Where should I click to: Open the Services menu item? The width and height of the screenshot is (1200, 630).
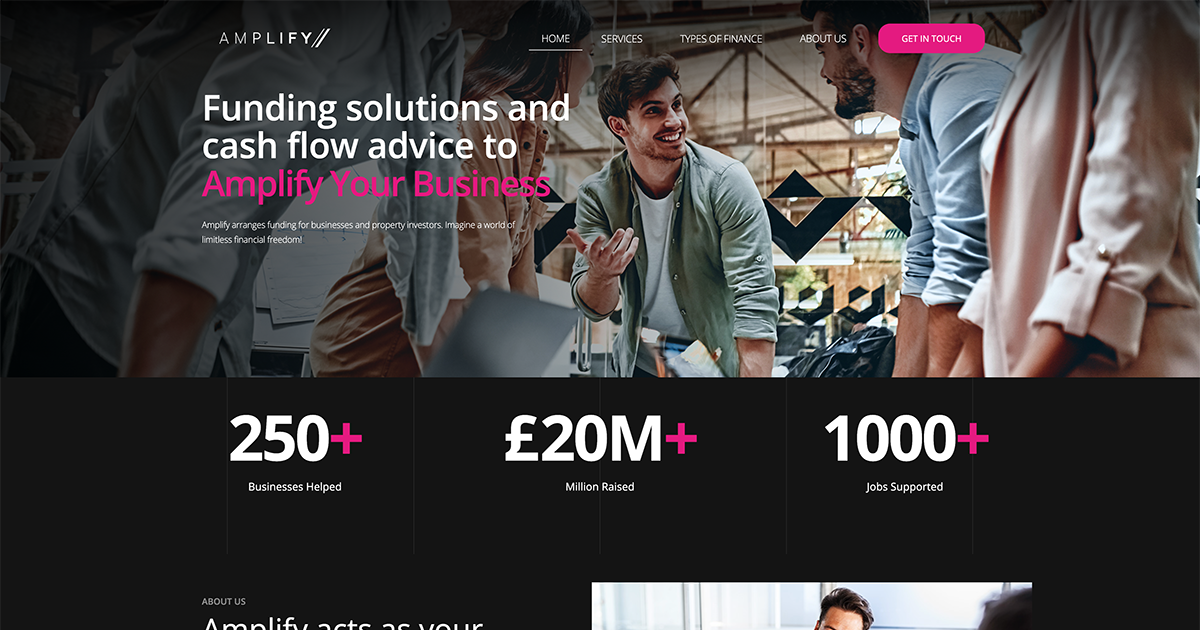coord(621,39)
